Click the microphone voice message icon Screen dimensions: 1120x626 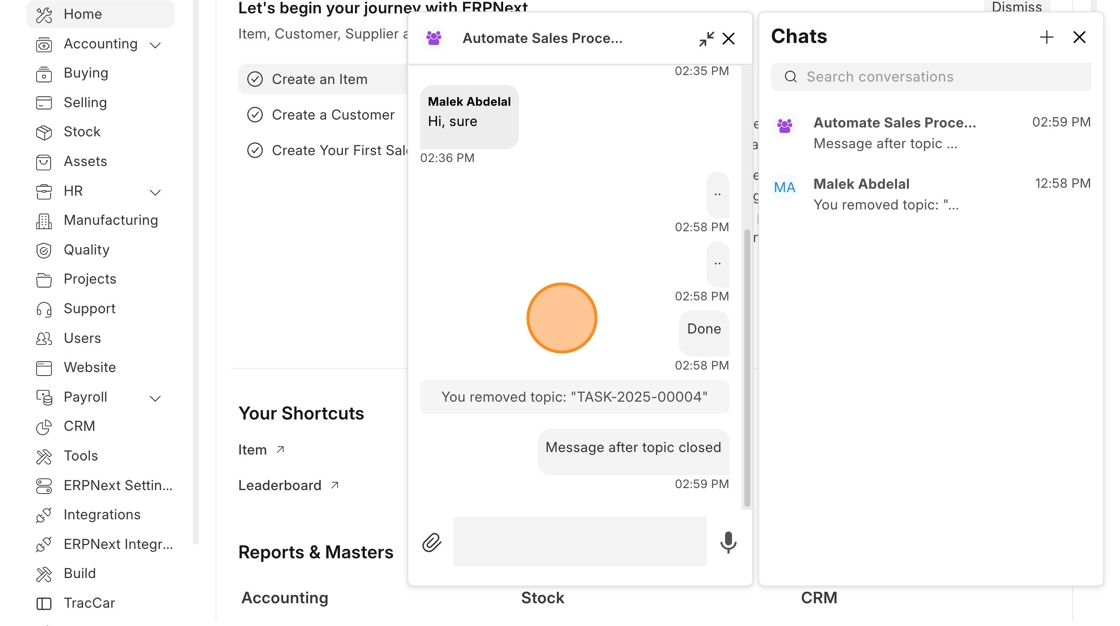point(728,542)
